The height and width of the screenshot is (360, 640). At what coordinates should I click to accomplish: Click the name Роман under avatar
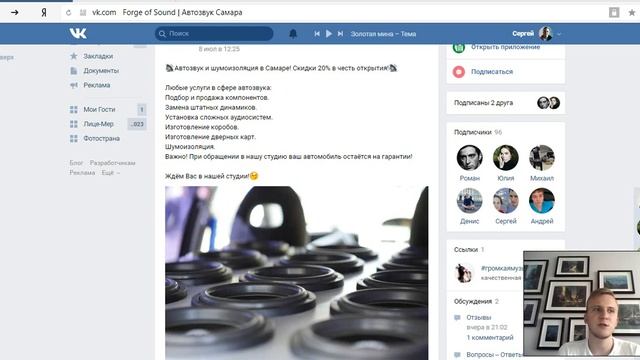tap(469, 178)
